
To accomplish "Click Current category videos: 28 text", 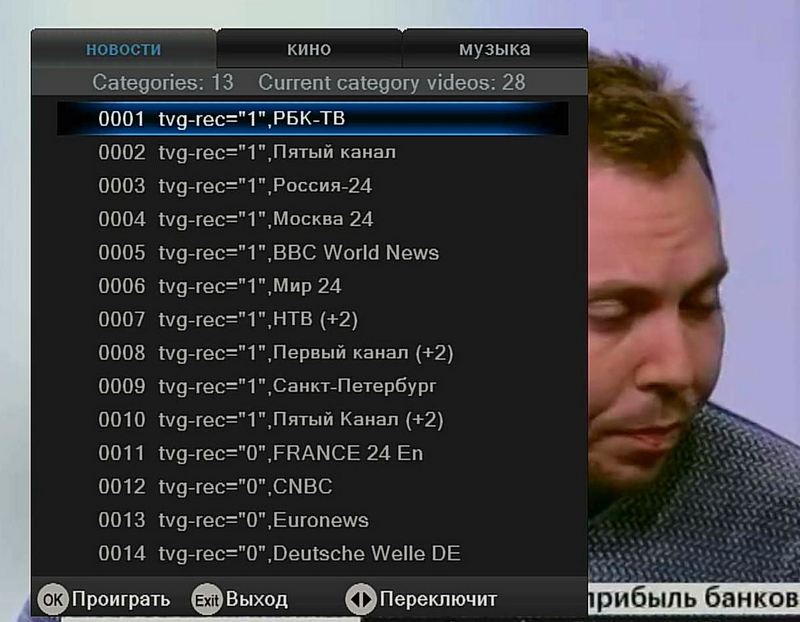I will [x=392, y=82].
